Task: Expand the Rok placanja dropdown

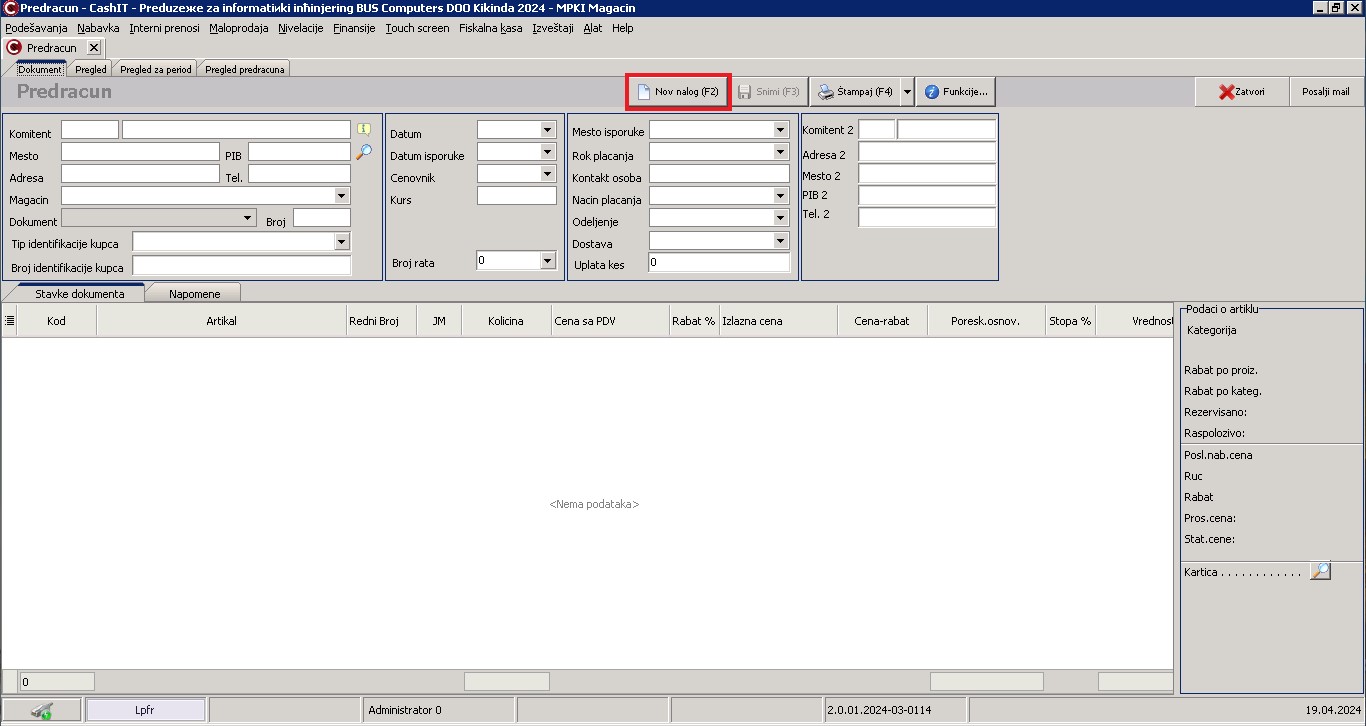Action: pyautogui.click(x=781, y=152)
